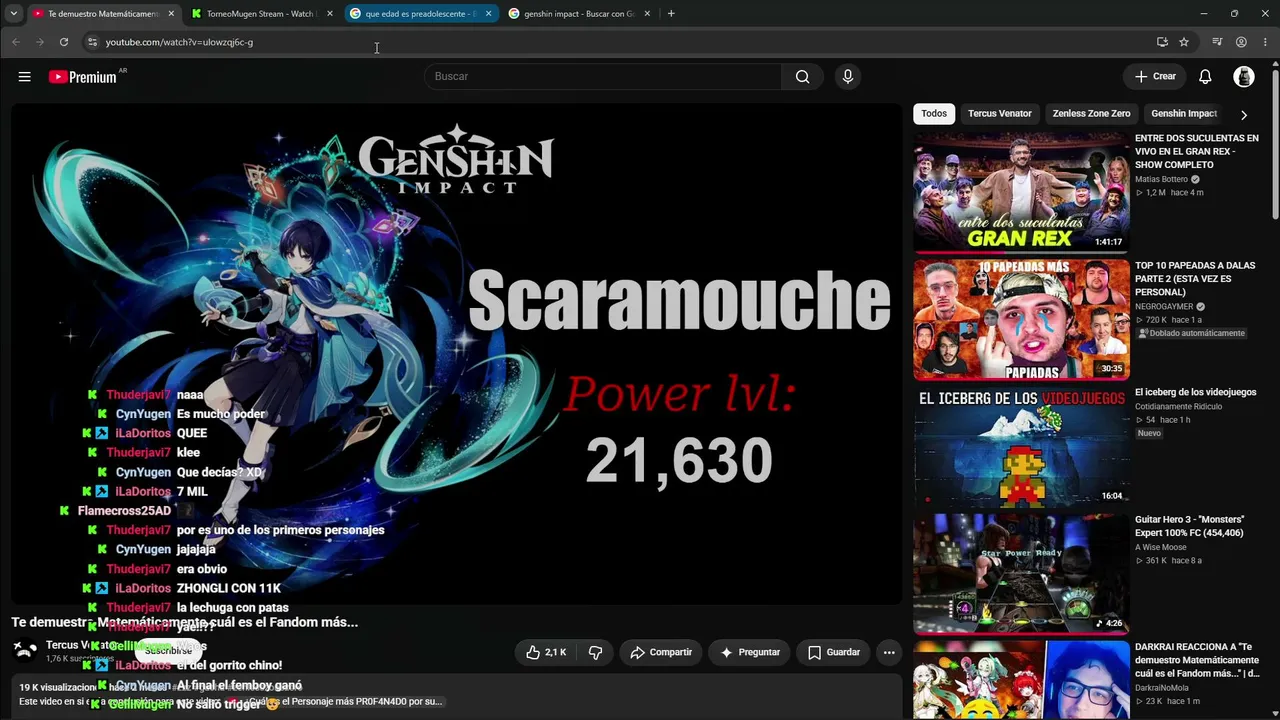The image size is (1280, 720).
Task: Select the 'Zenless Zone Zero' filter chip
Action: tap(1091, 114)
